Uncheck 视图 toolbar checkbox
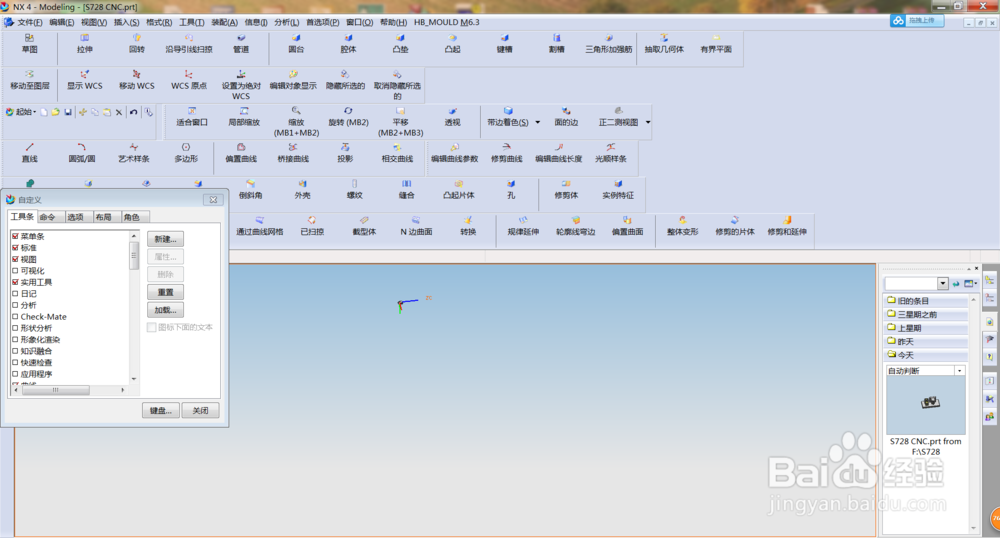1000x538 pixels. (15, 259)
